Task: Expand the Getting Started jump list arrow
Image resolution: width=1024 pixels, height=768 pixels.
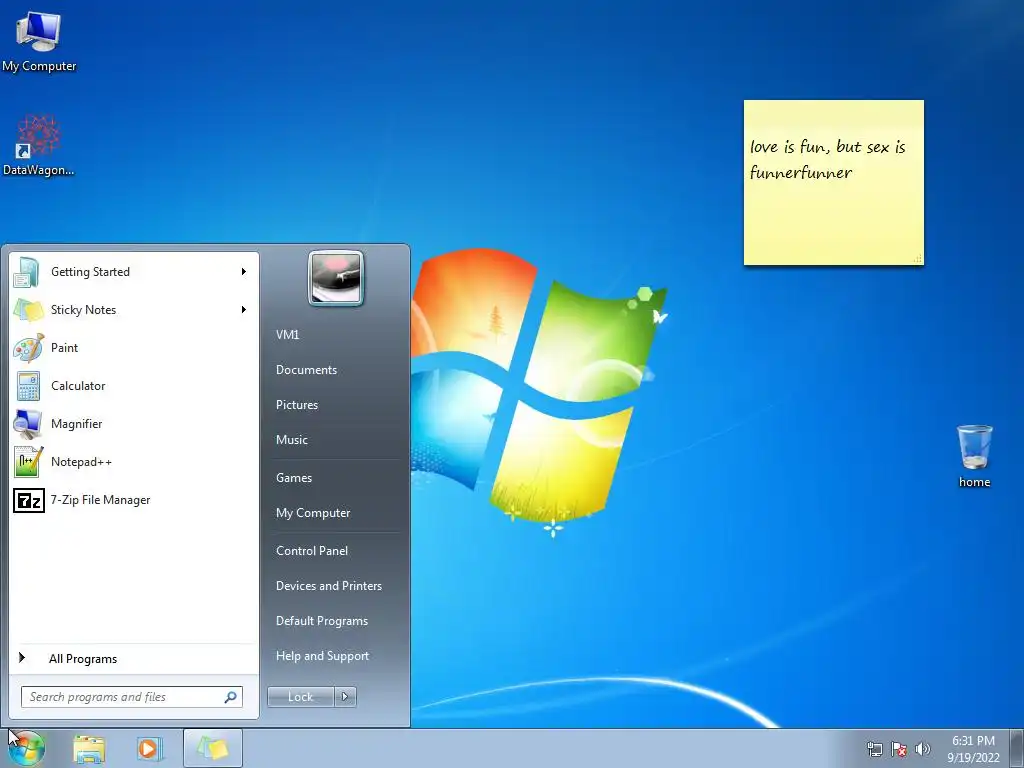Action: click(x=244, y=272)
